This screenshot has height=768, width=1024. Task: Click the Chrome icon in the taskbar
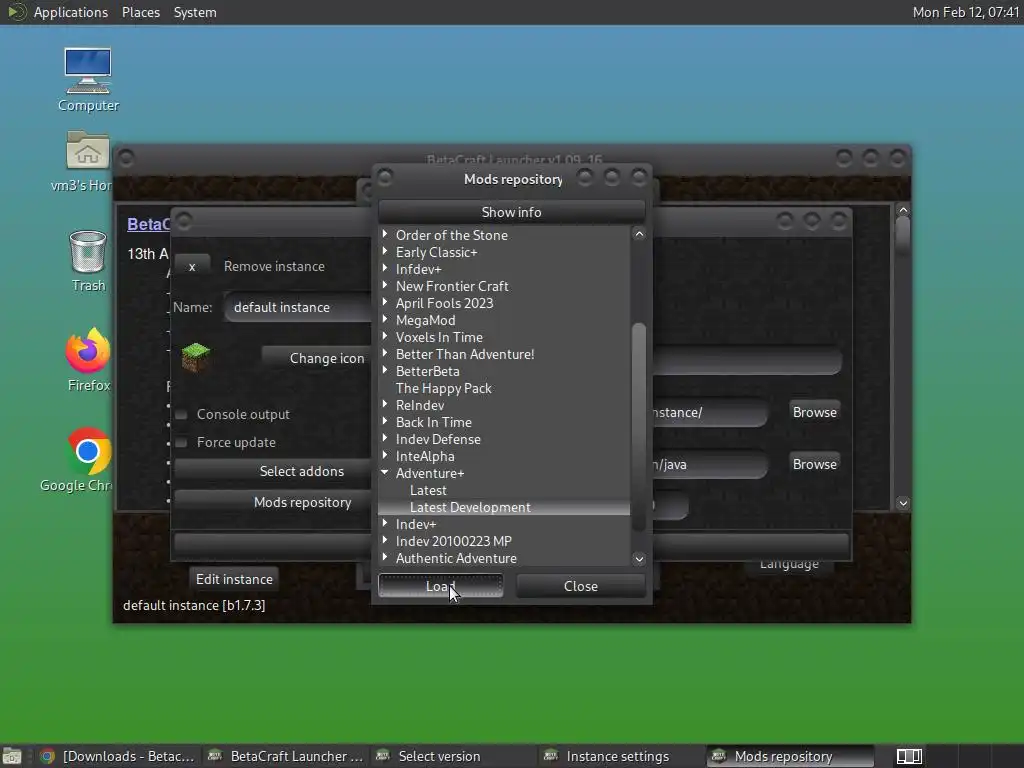46,756
